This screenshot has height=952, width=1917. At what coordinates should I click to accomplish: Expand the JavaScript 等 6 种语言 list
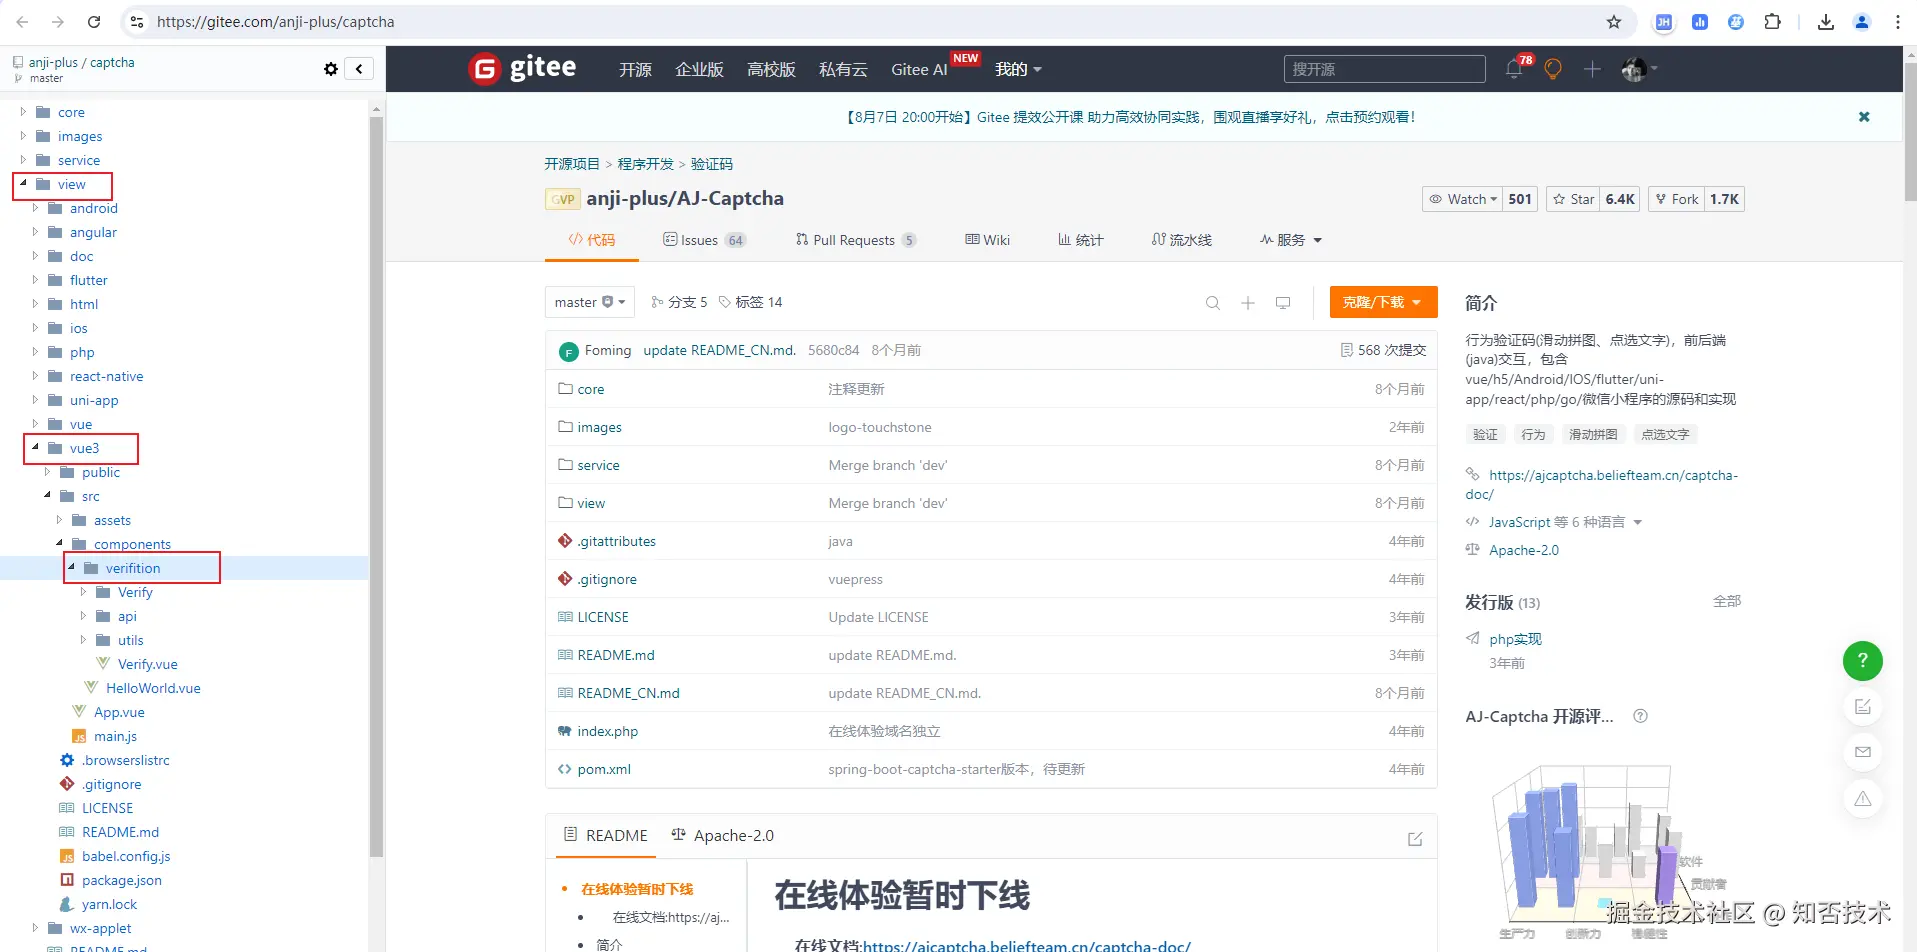click(x=1564, y=522)
